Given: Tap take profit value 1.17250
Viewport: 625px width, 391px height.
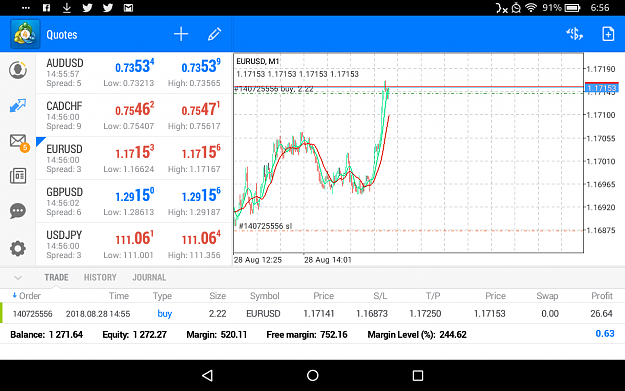Looking at the screenshot, I should tap(425, 314).
